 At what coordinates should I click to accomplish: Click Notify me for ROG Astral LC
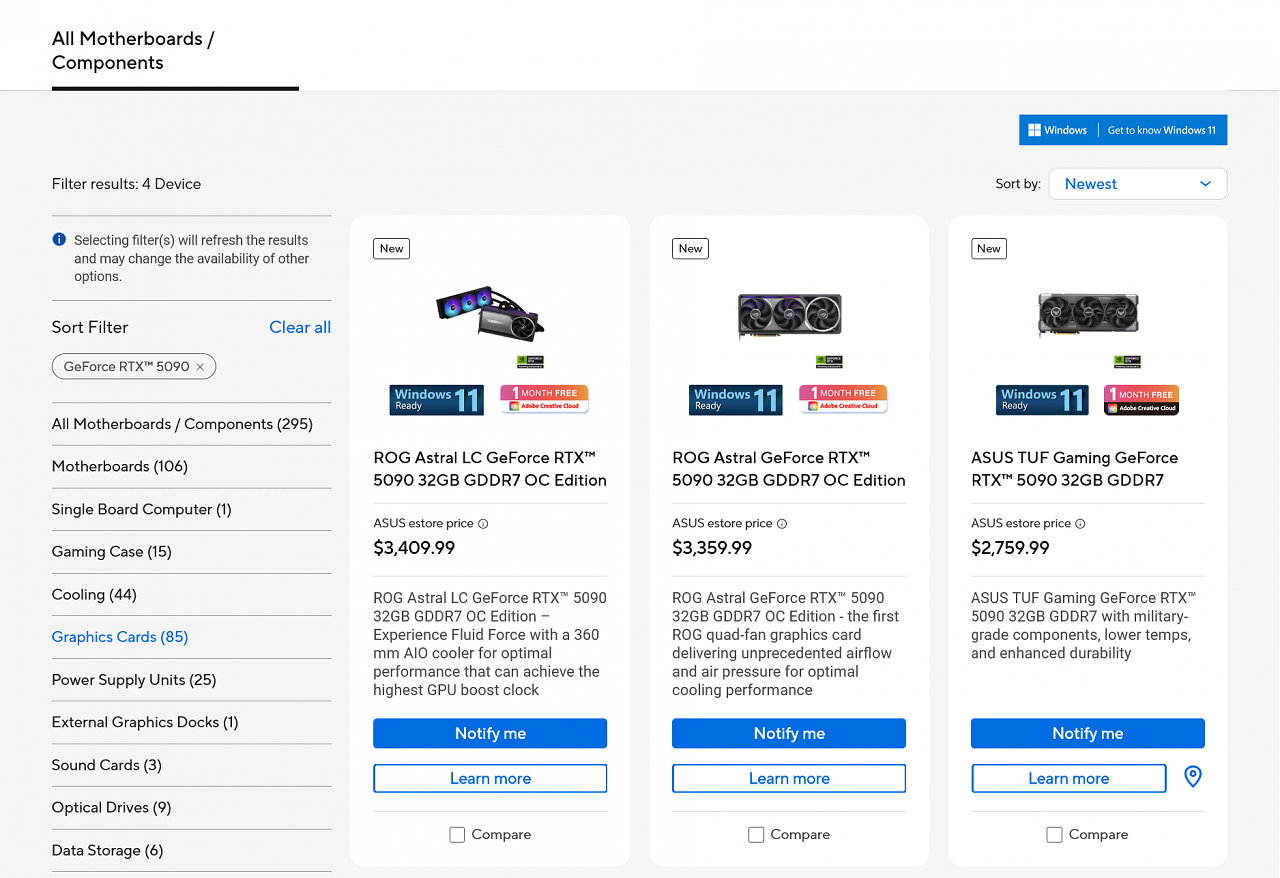point(490,733)
